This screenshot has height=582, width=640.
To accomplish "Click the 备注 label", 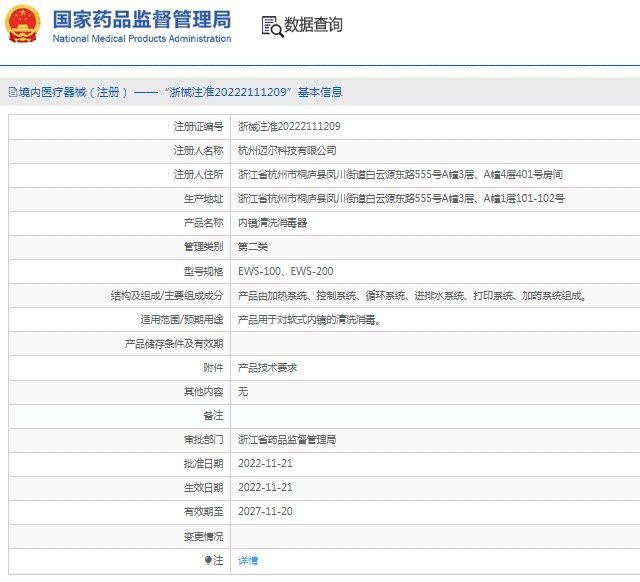I will [x=213, y=415].
